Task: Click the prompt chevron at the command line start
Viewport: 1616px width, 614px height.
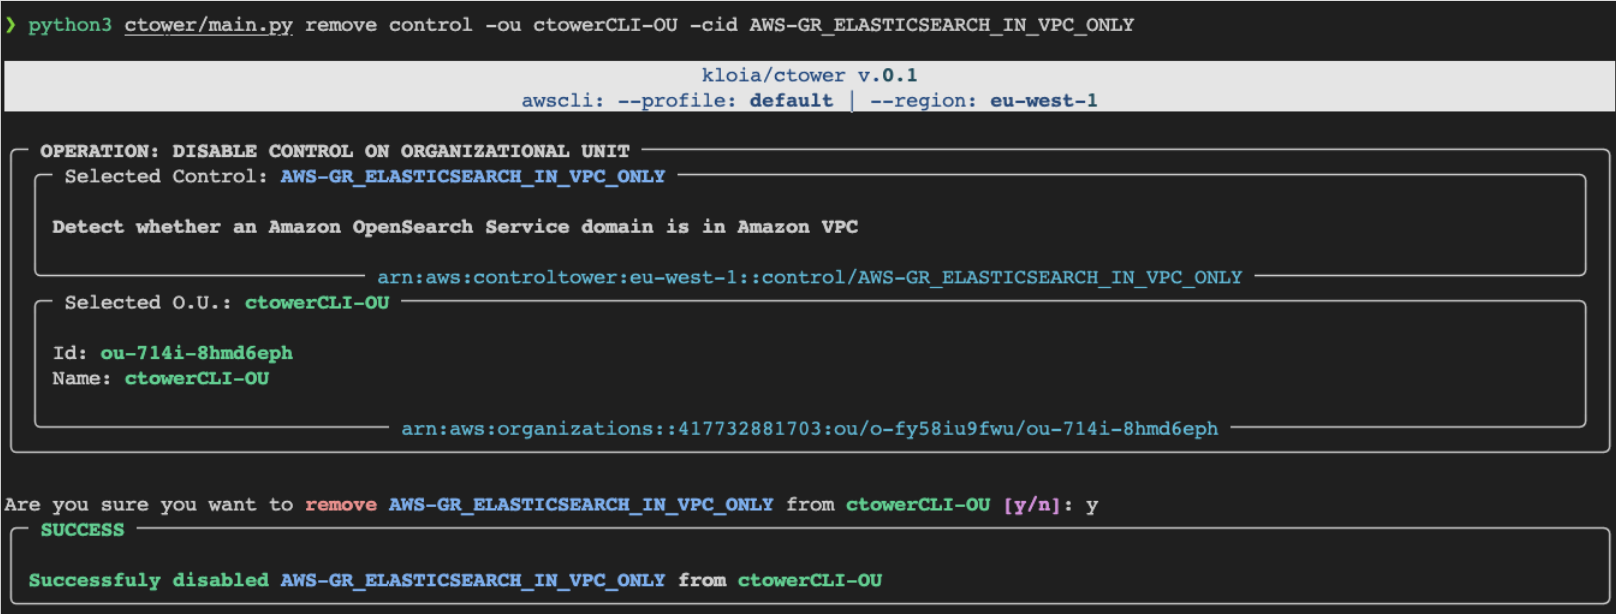Action: tap(10, 25)
